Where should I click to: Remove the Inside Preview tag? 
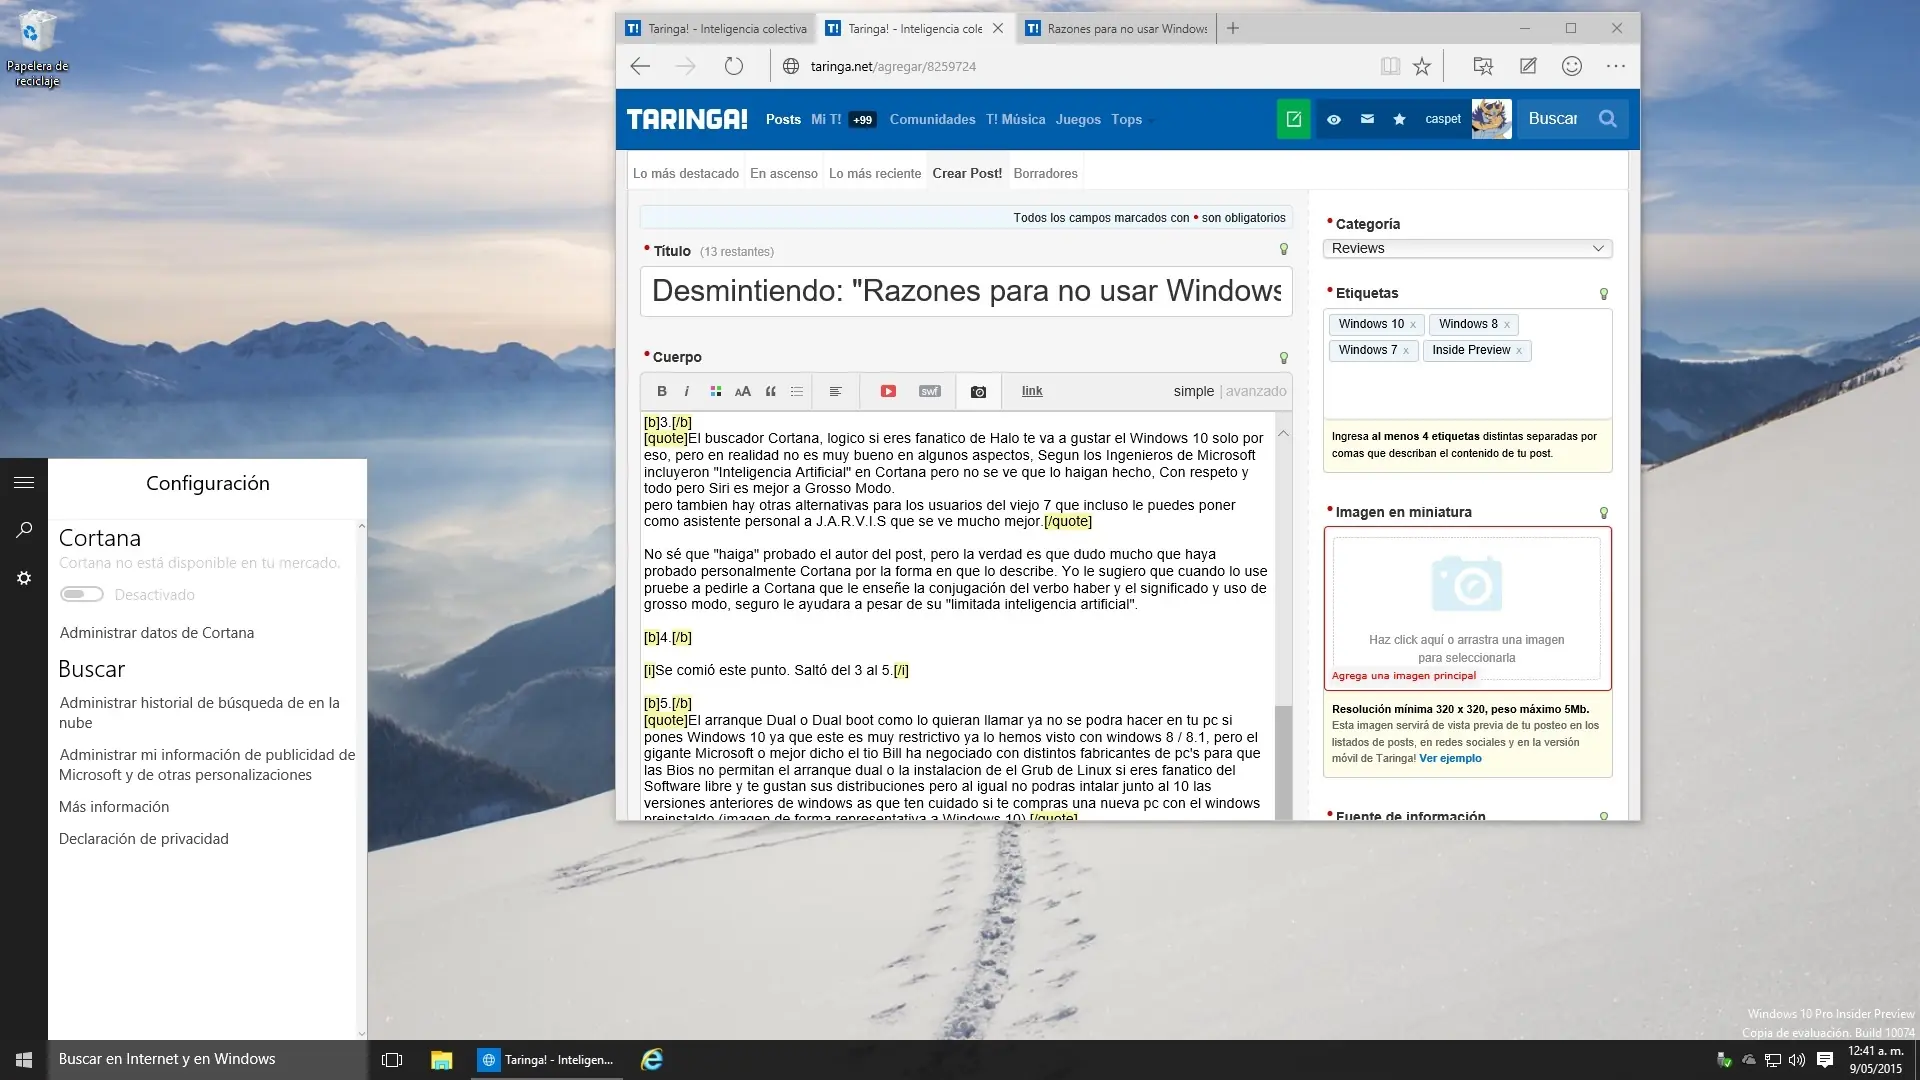1518,351
